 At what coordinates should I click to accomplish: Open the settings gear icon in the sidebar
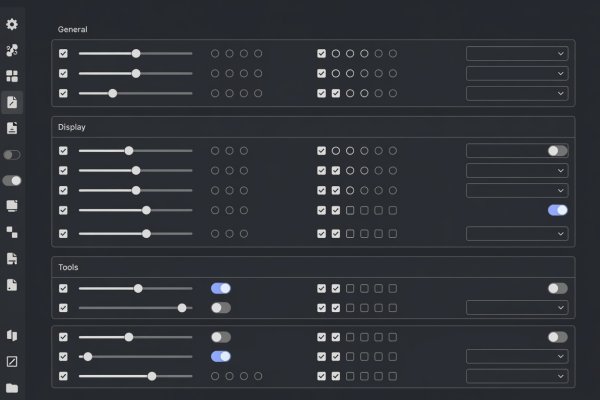point(12,24)
